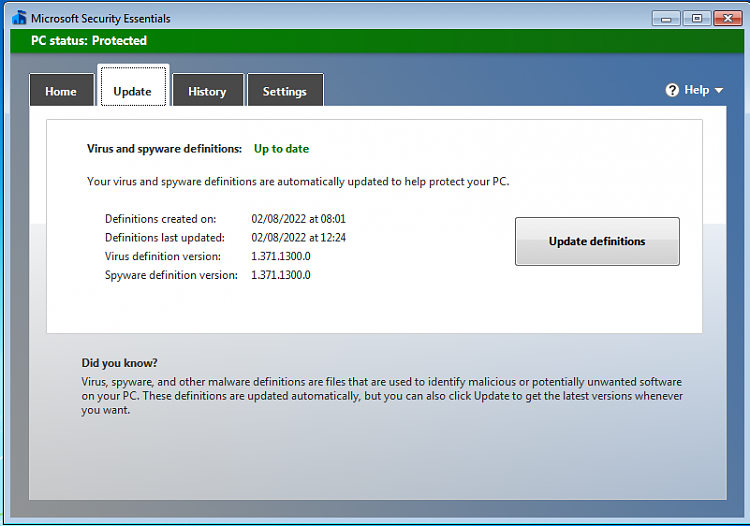This screenshot has height=526, width=750.
Task: Click the "Up to date" status text
Action: pos(281,149)
